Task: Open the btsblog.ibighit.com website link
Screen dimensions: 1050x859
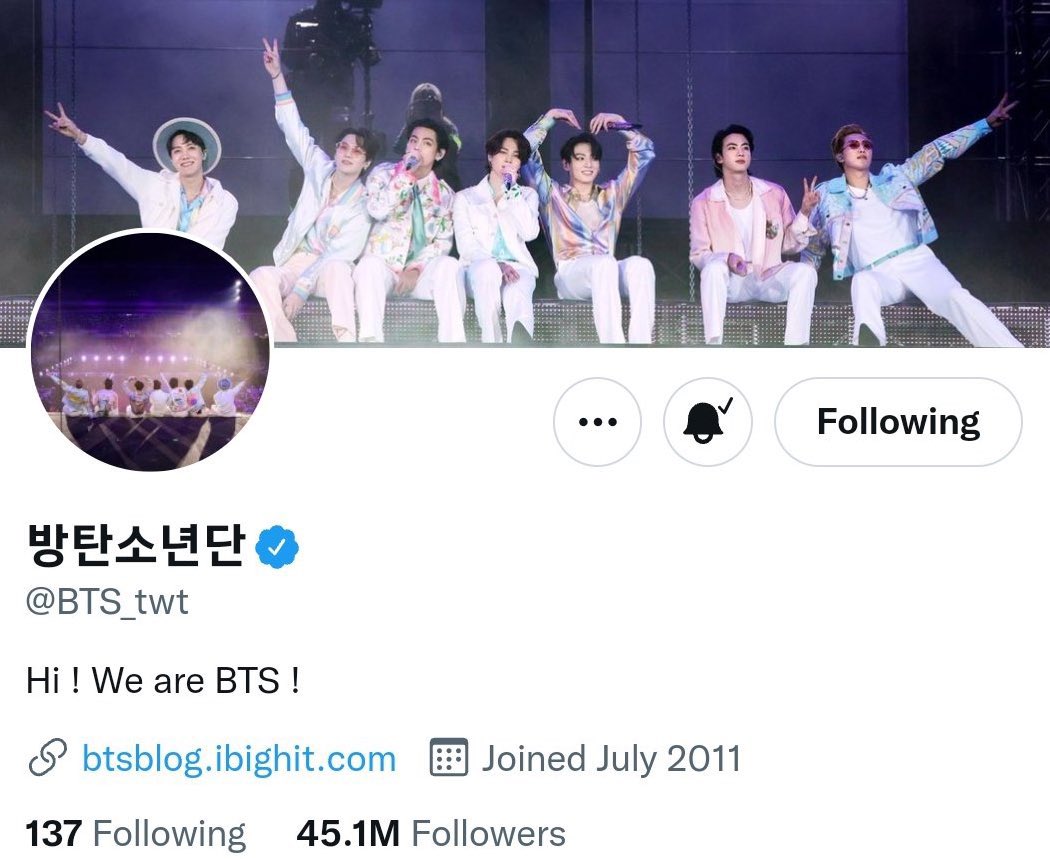Action: tap(239, 759)
